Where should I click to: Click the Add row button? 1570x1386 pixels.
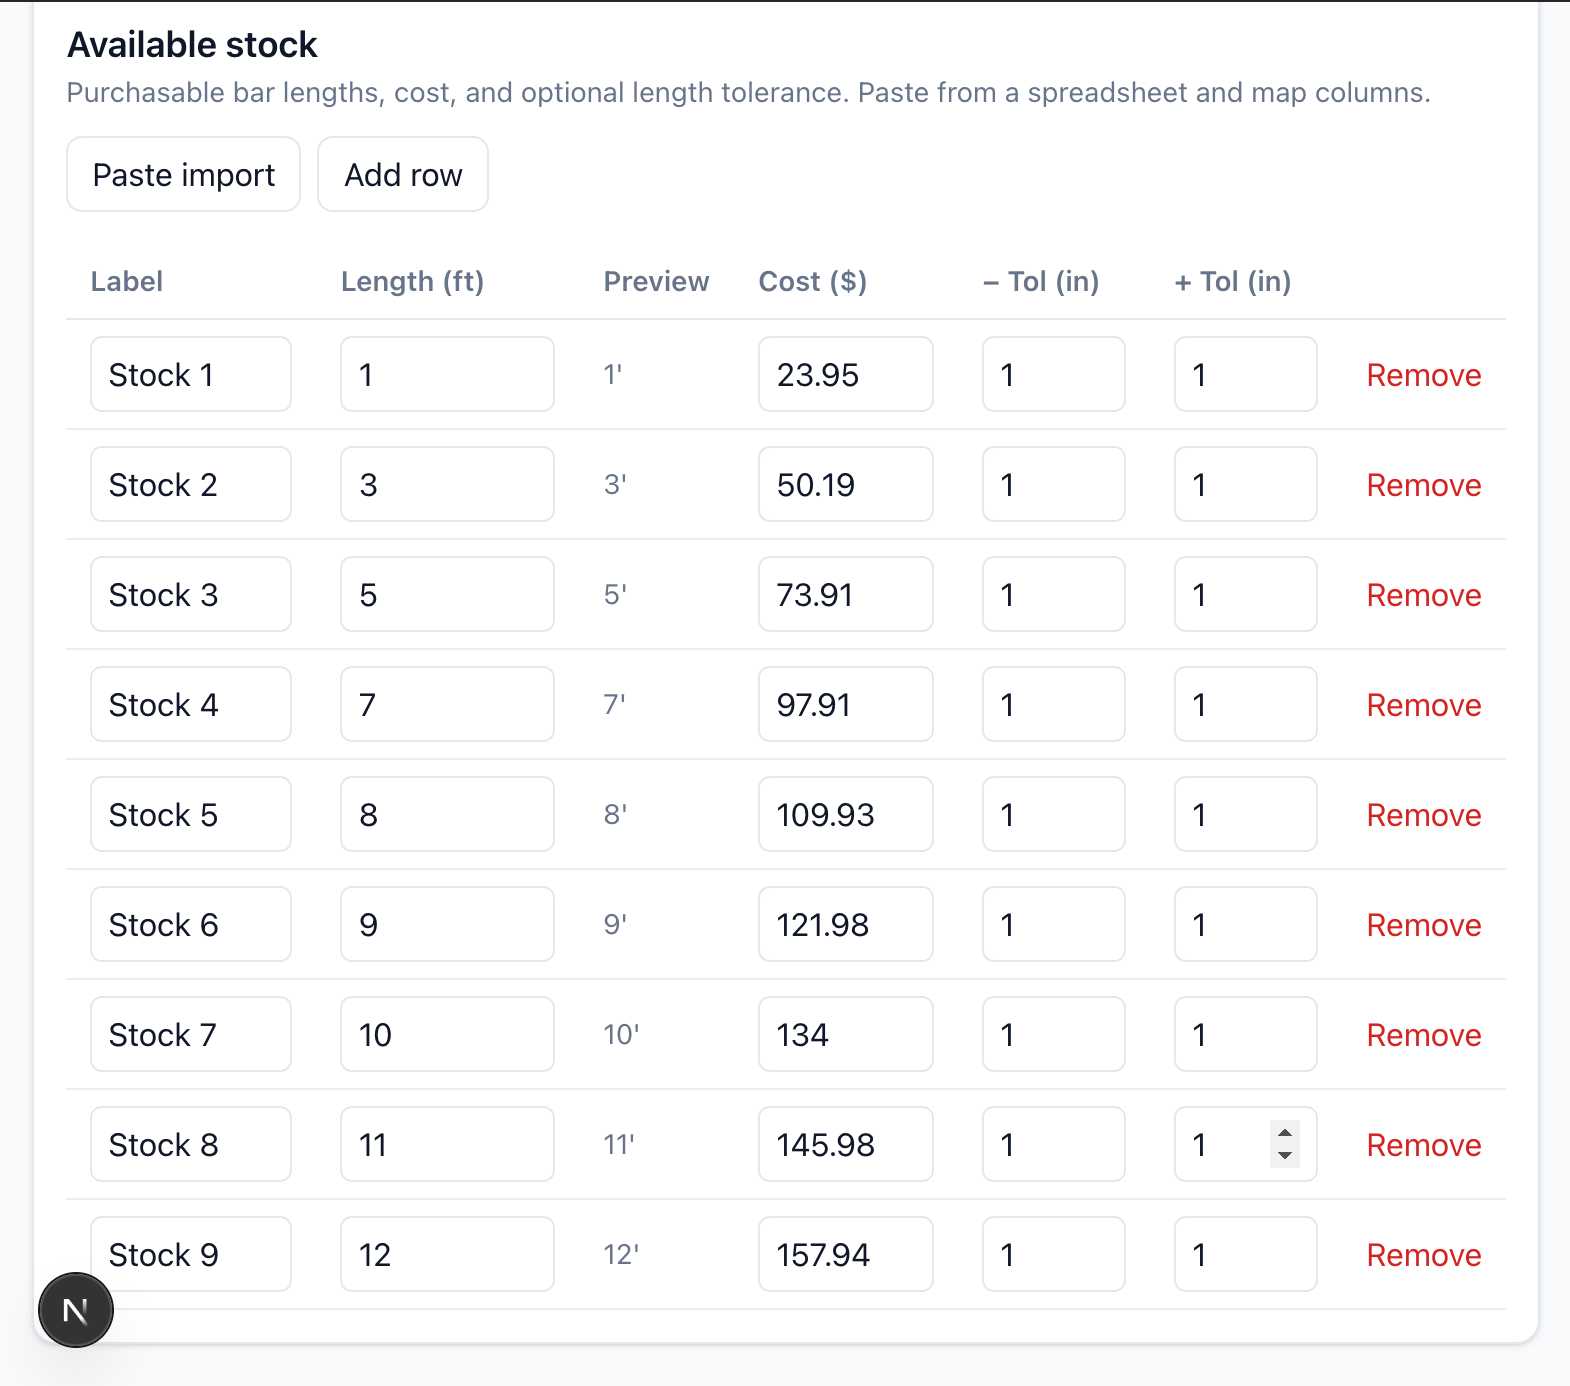403,174
